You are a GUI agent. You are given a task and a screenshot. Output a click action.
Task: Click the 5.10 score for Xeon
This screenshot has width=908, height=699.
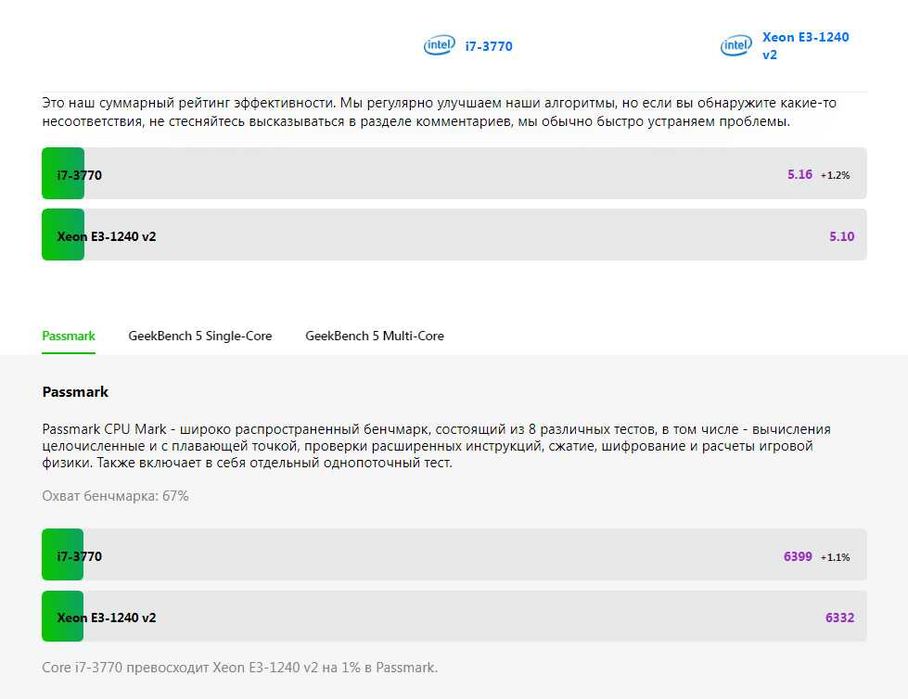tap(841, 236)
